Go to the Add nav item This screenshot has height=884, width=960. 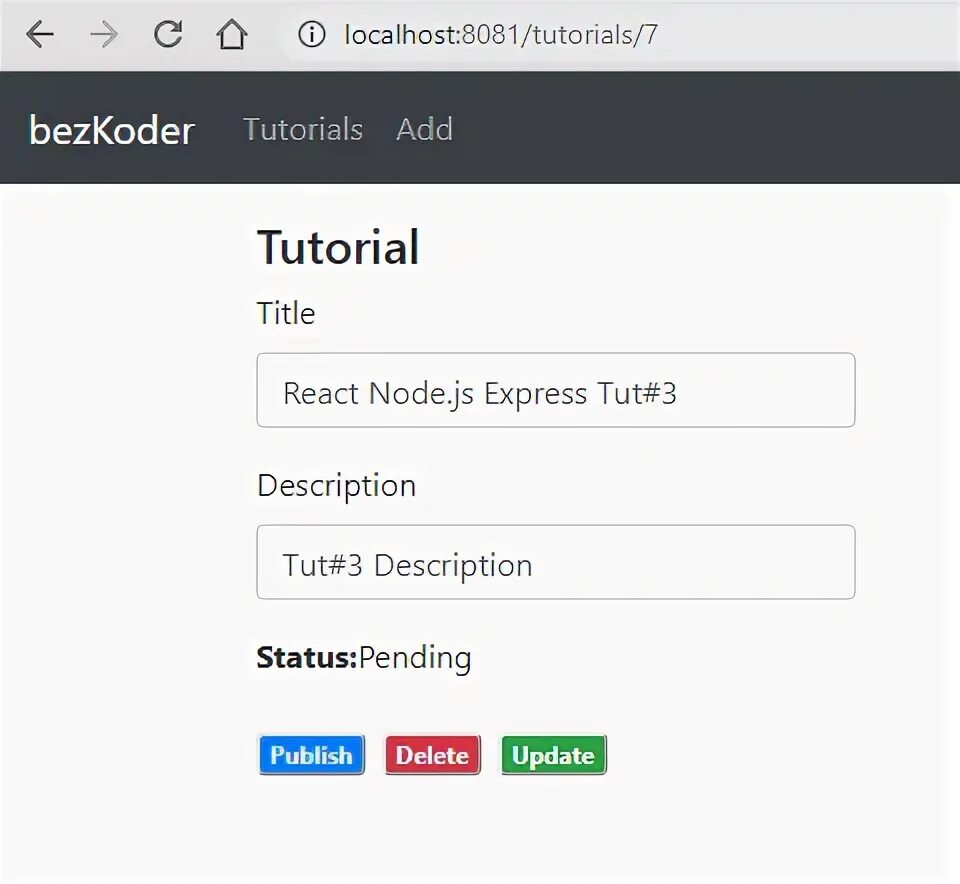click(x=424, y=130)
